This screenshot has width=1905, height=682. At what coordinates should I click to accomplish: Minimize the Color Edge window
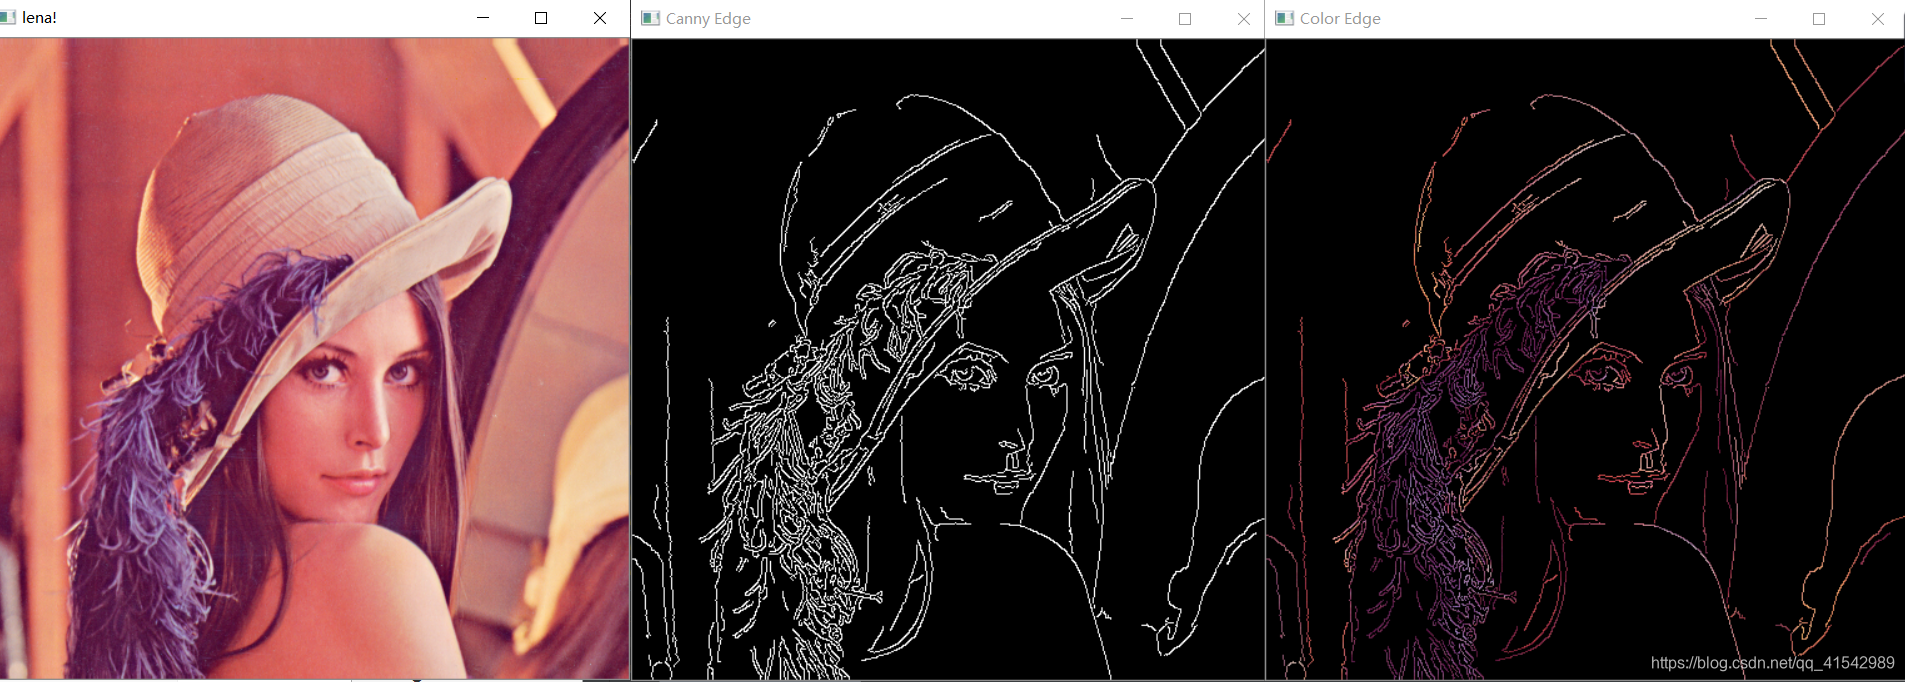(1761, 18)
